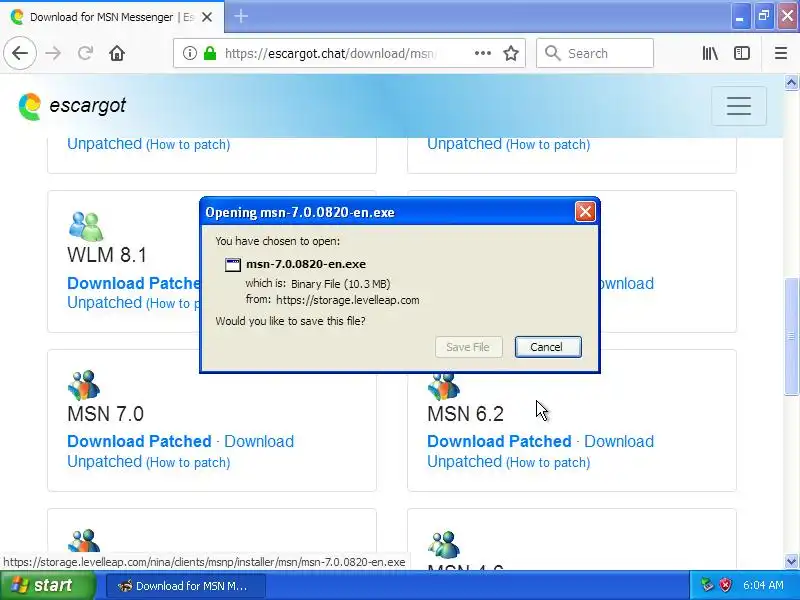Click the MSN 6.2 messenger icon
This screenshot has width=800, height=600.
click(444, 386)
